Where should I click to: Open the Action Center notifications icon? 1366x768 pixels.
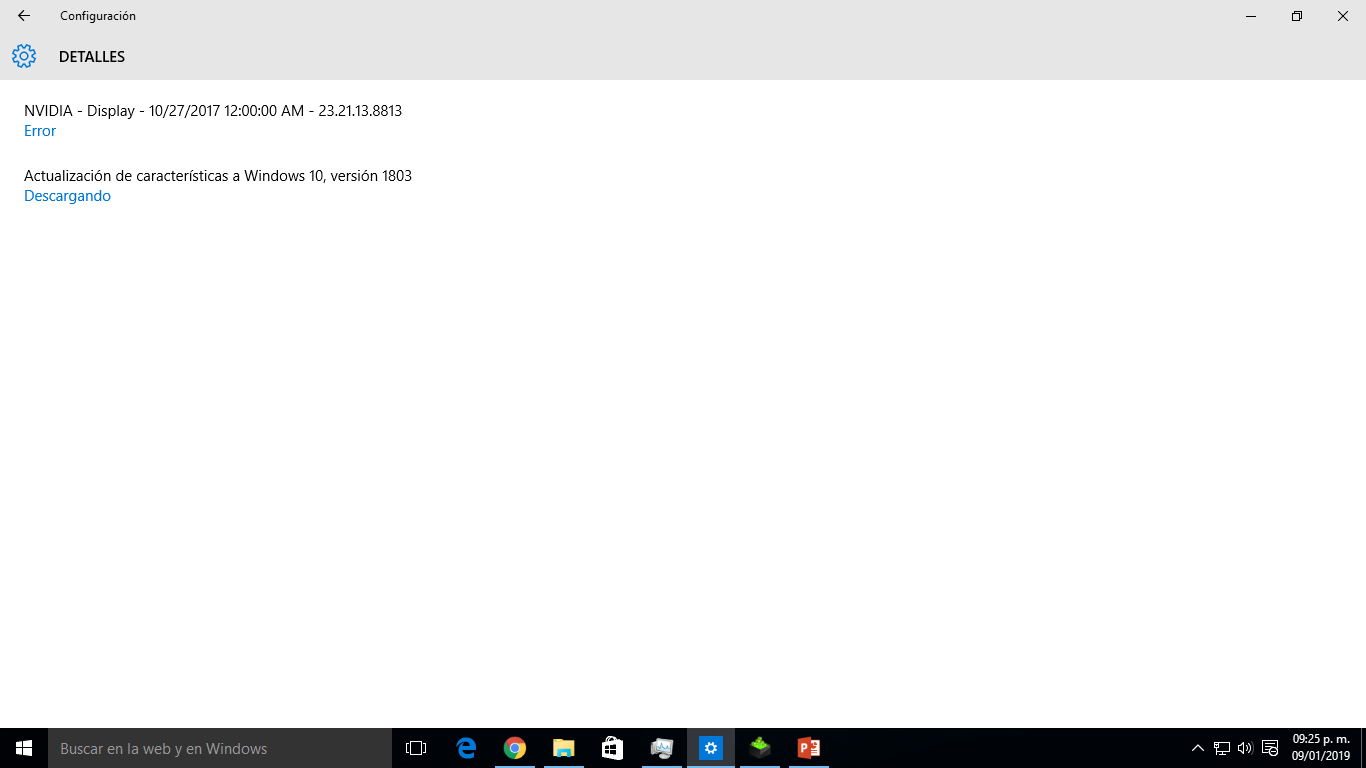[x=1270, y=748]
